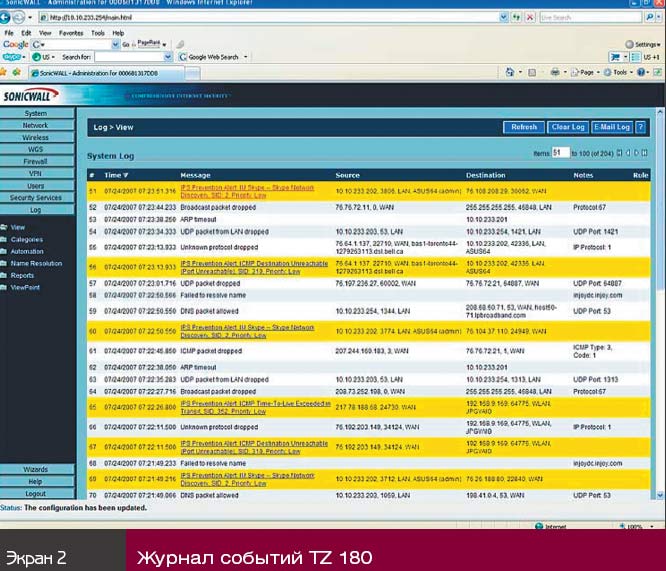The height and width of the screenshot is (571, 666).
Task: Open the Categories folder in sidebar
Action: 27,240
